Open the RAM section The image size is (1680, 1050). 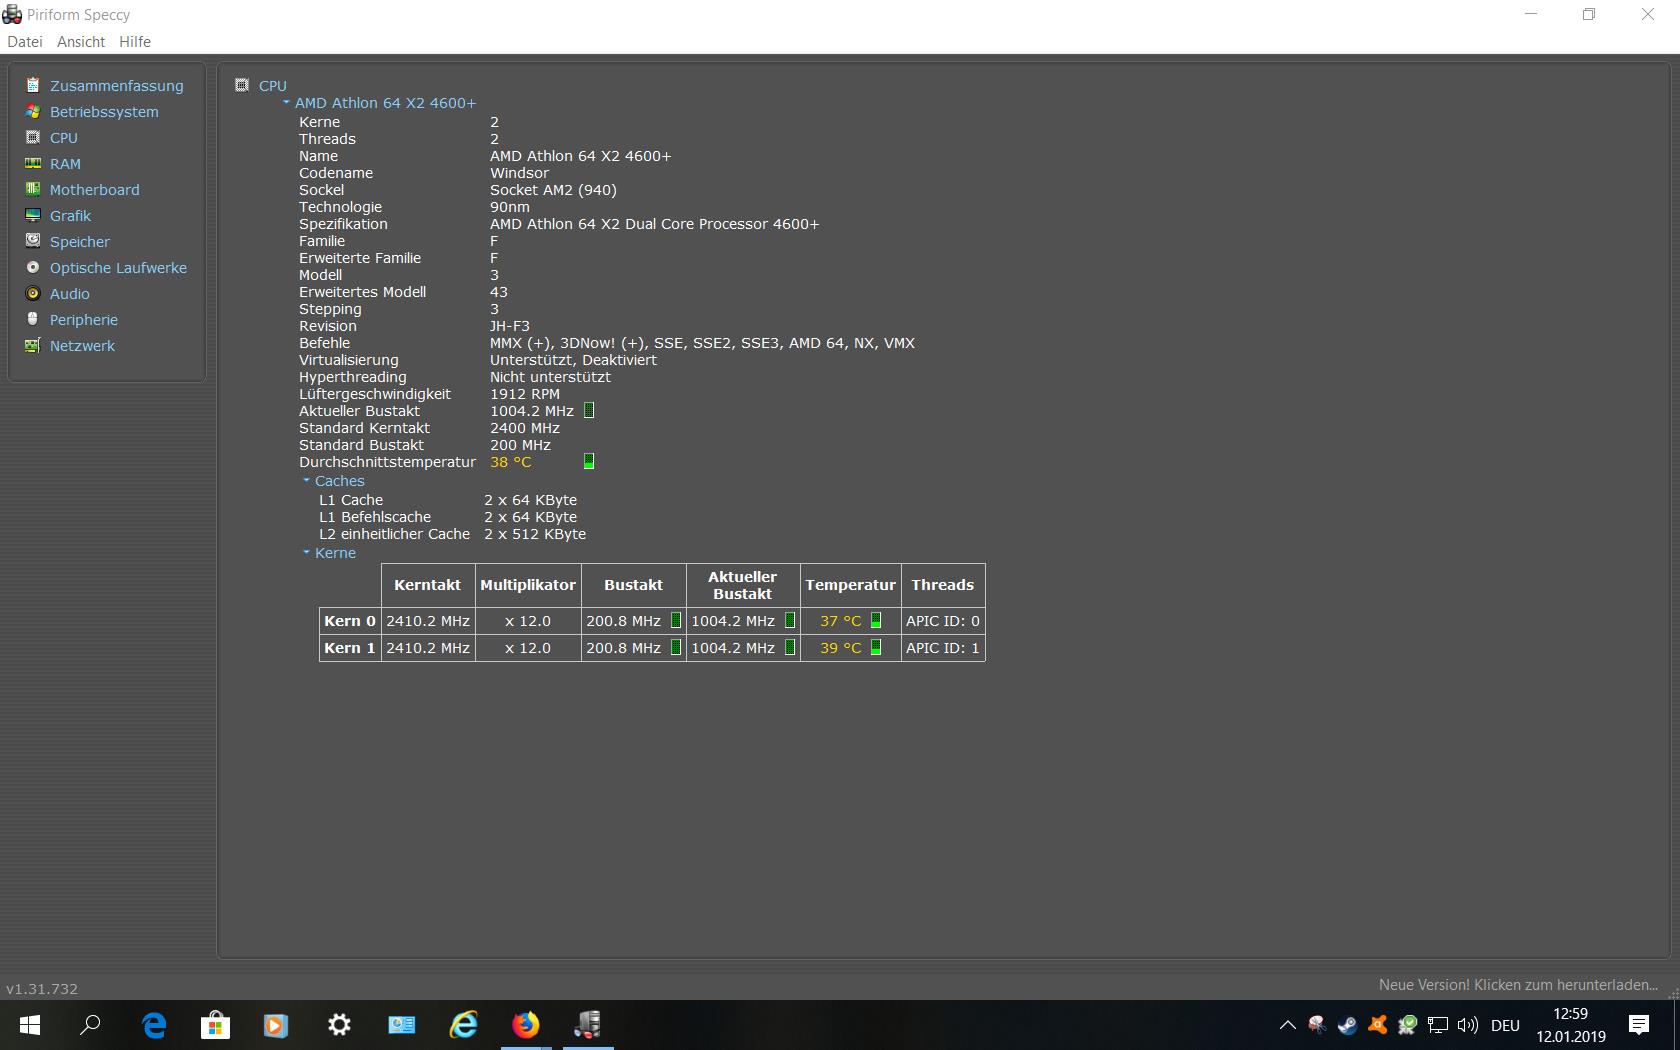point(65,164)
